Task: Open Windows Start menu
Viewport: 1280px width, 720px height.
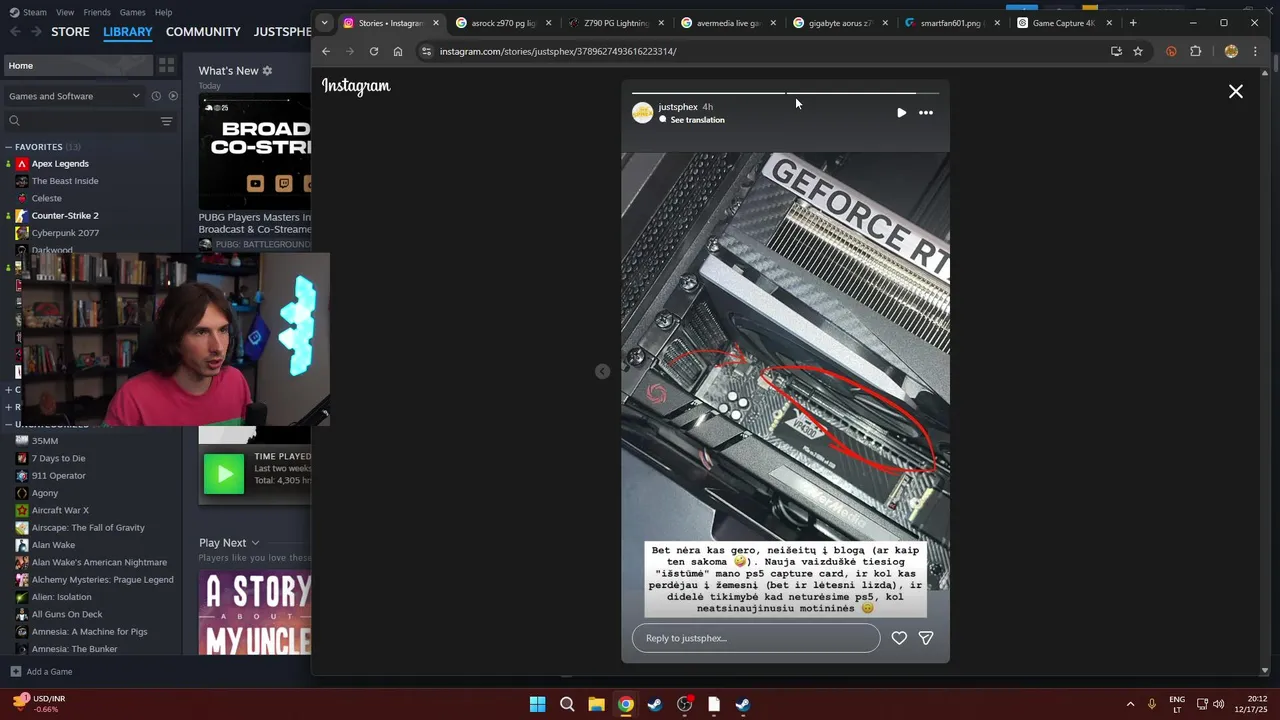Action: coord(538,704)
